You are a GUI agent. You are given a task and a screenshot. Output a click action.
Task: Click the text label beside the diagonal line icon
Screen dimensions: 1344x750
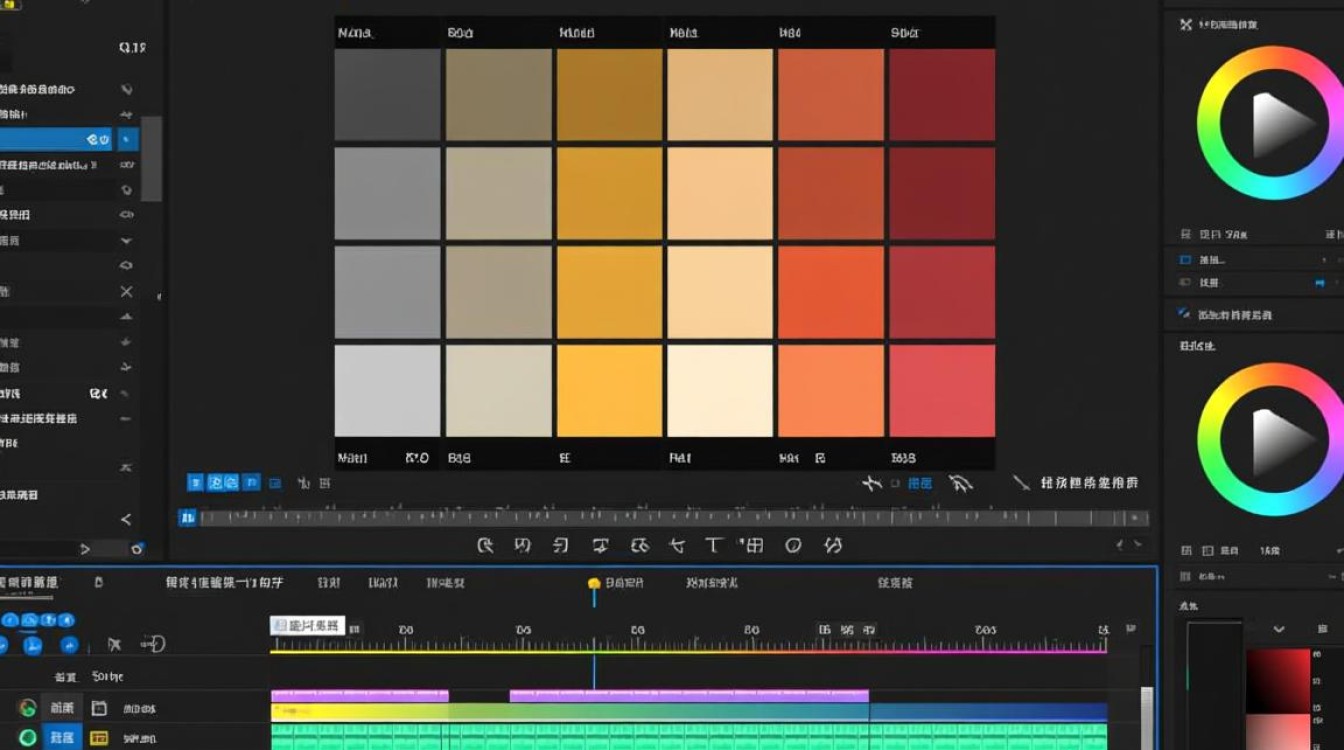click(1089, 483)
